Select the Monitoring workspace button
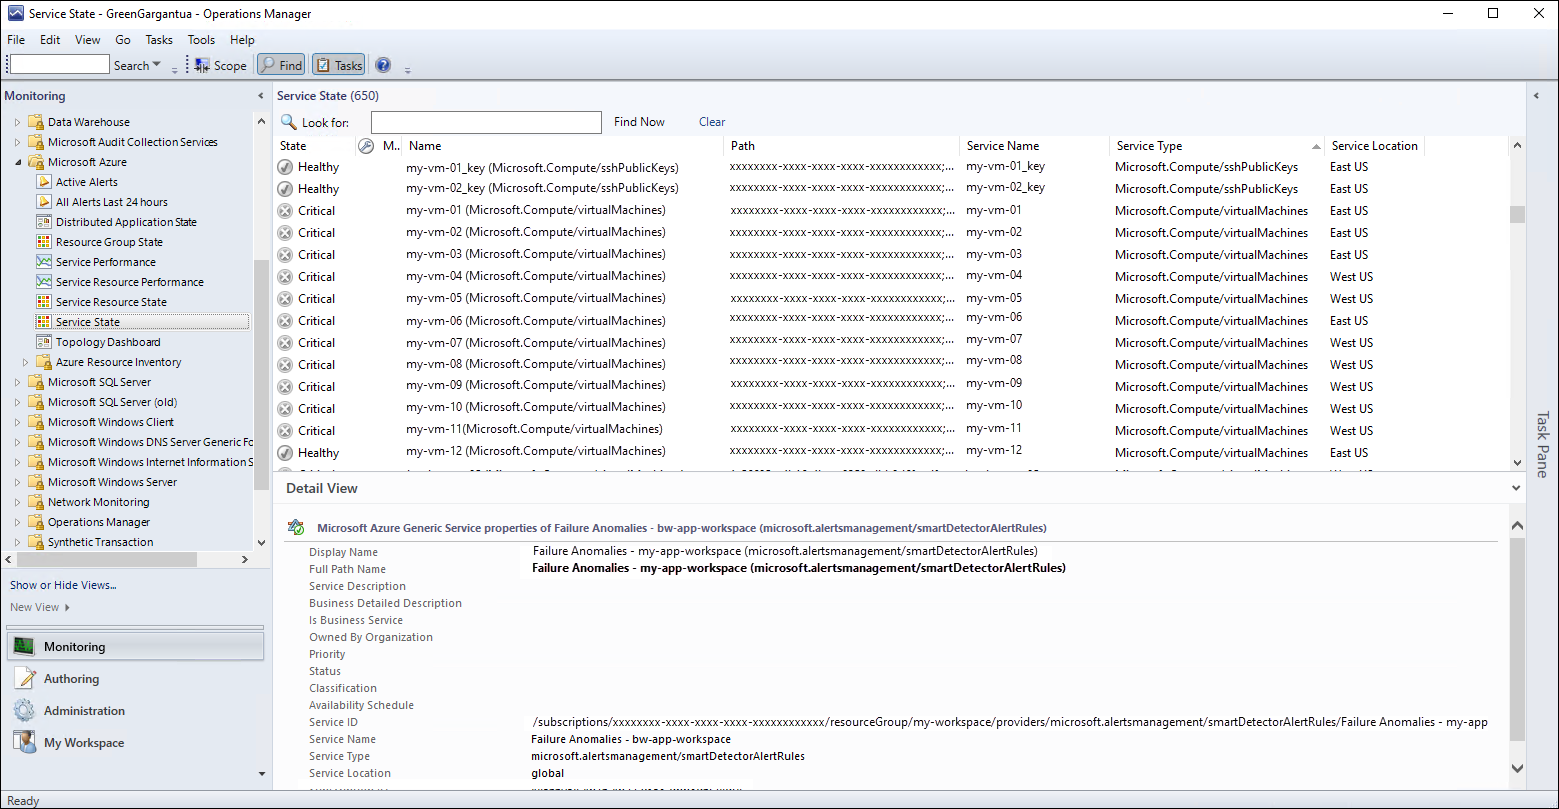Viewport: 1559px width, 809px height. click(134, 647)
